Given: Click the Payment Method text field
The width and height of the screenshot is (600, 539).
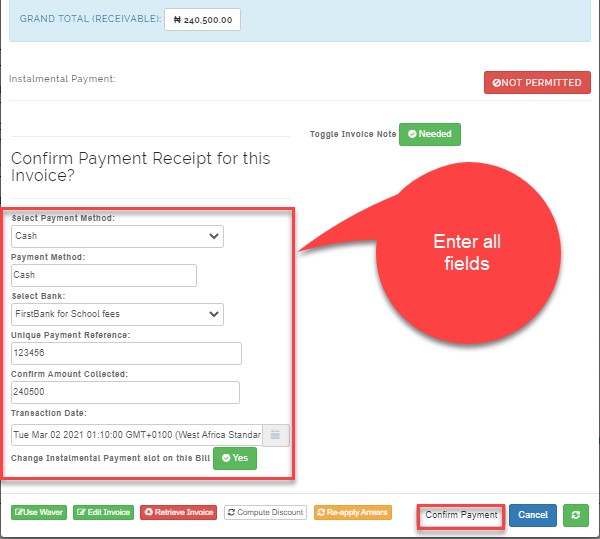Looking at the screenshot, I should coord(104,275).
